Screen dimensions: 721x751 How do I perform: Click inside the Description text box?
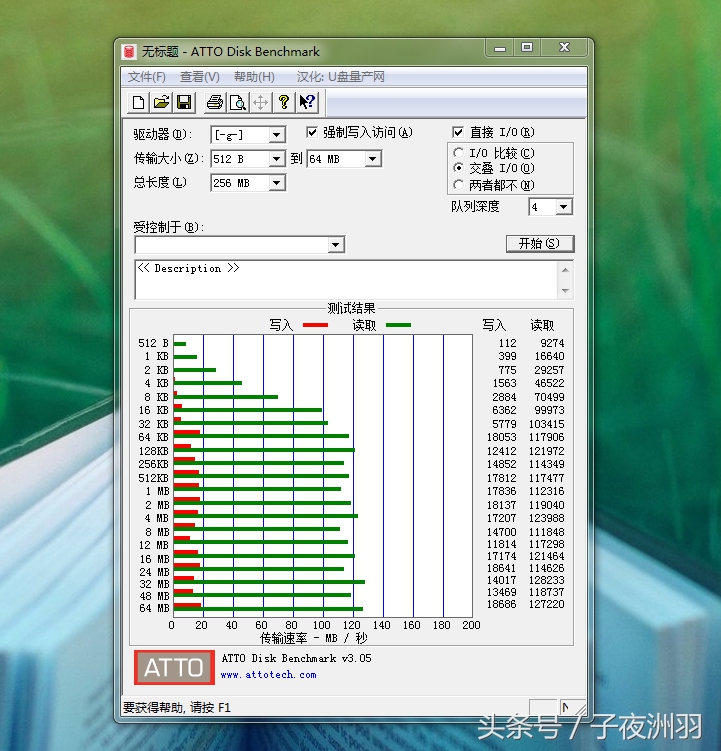(347, 280)
